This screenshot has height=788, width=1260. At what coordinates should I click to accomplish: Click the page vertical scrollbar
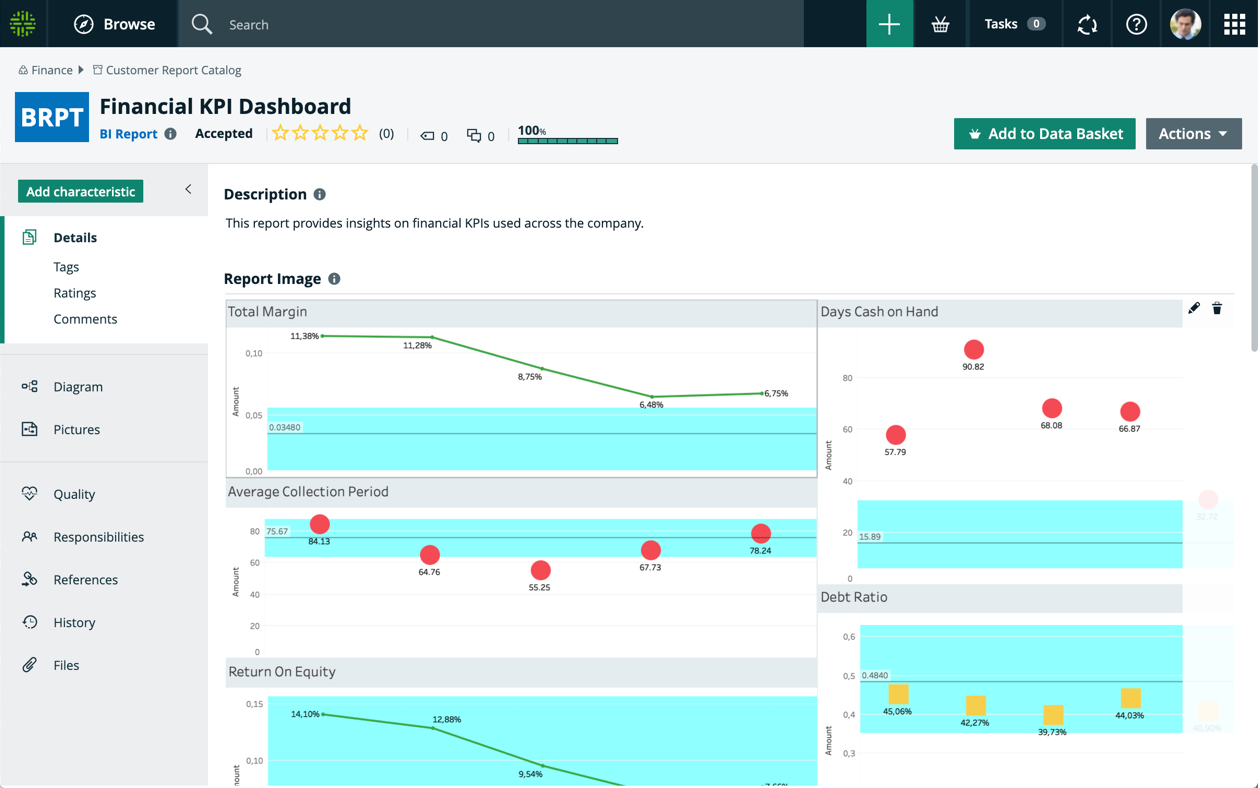click(1254, 258)
